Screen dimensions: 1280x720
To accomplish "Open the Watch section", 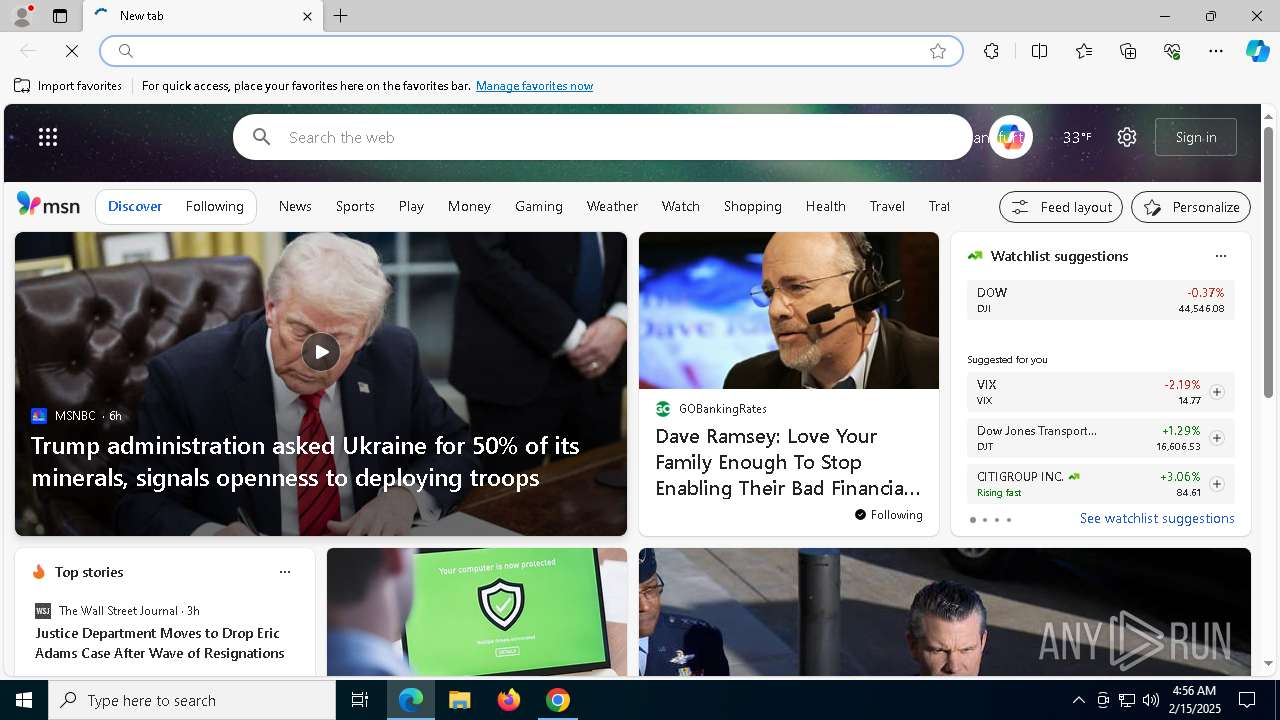I will [680, 206].
